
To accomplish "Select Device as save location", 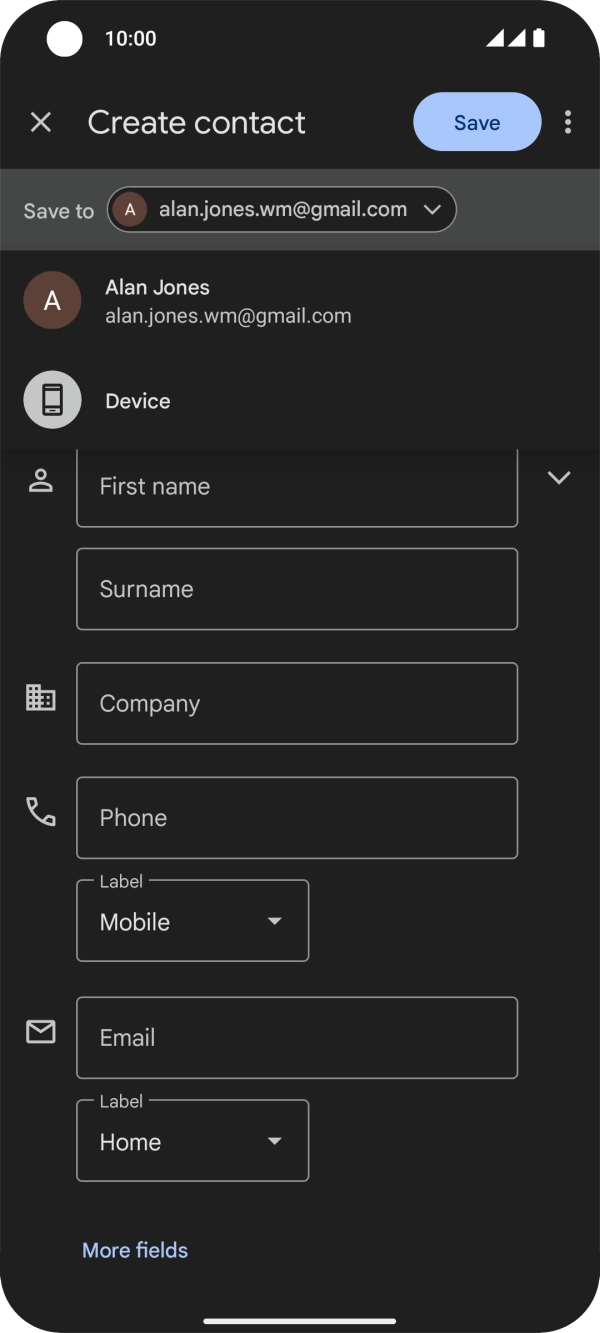I will (x=138, y=401).
